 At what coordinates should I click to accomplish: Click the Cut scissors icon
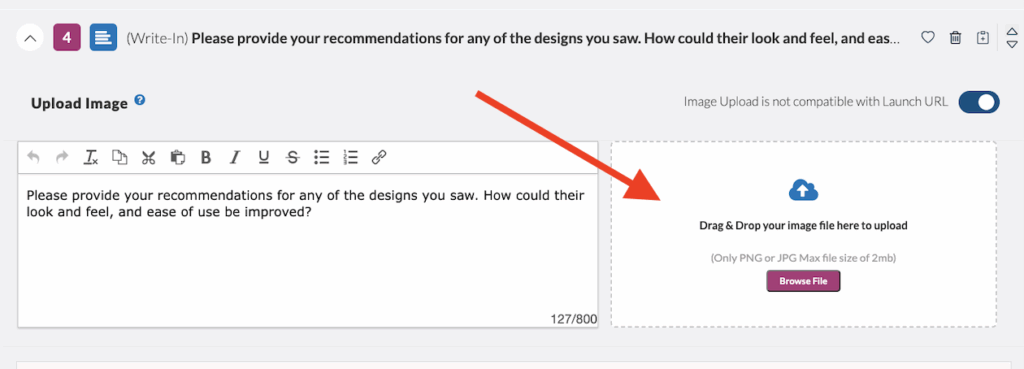click(x=148, y=157)
